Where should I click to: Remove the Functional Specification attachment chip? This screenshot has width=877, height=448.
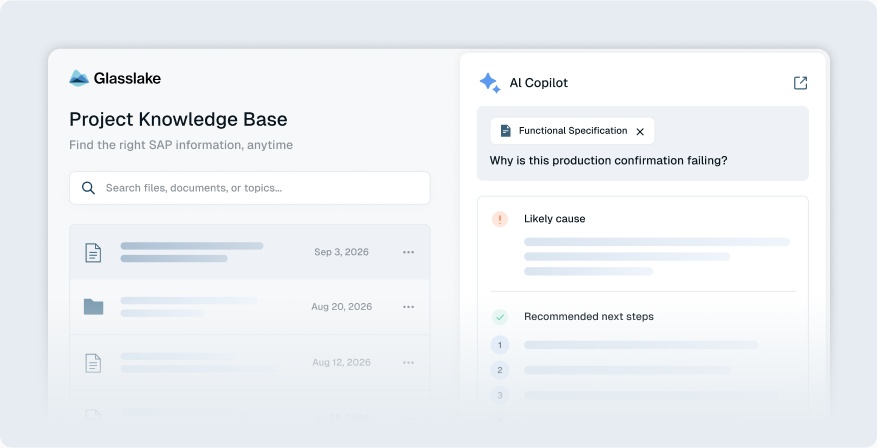pos(640,131)
